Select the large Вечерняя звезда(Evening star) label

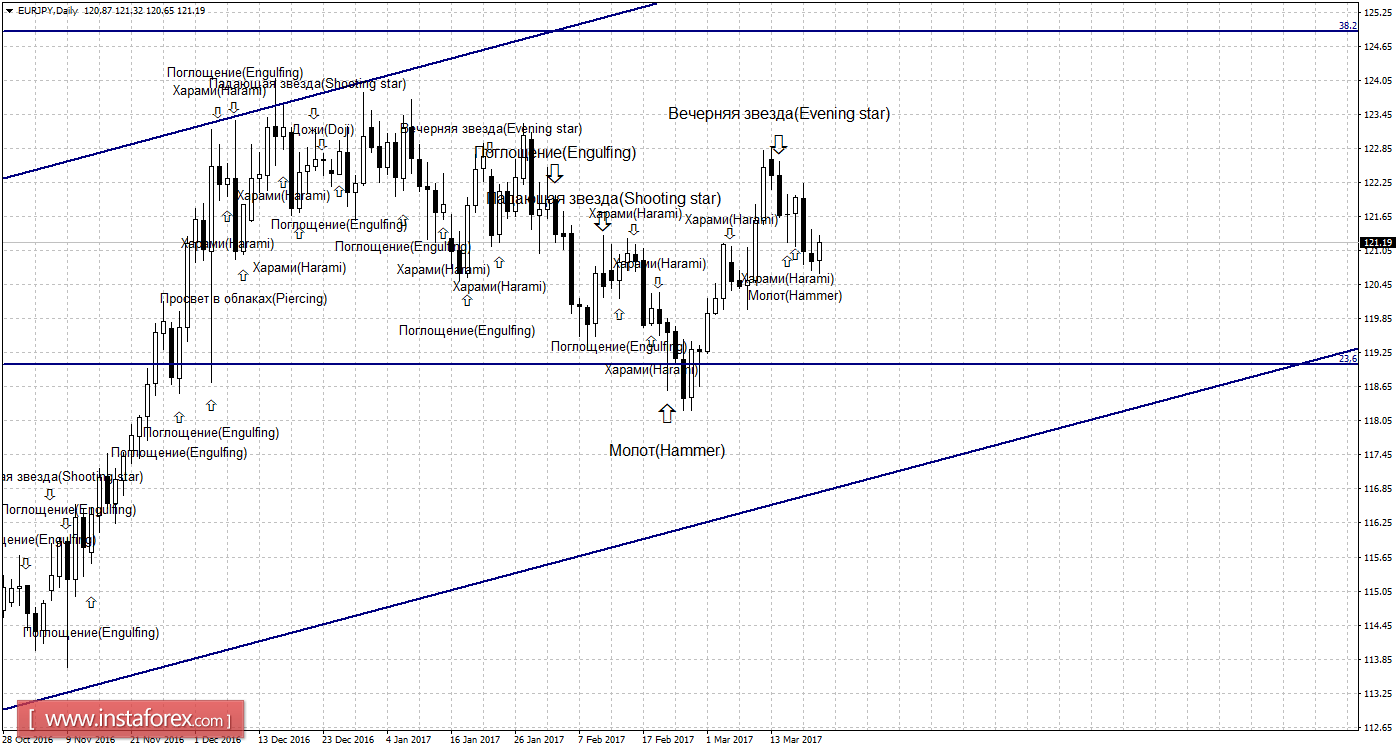tap(779, 114)
